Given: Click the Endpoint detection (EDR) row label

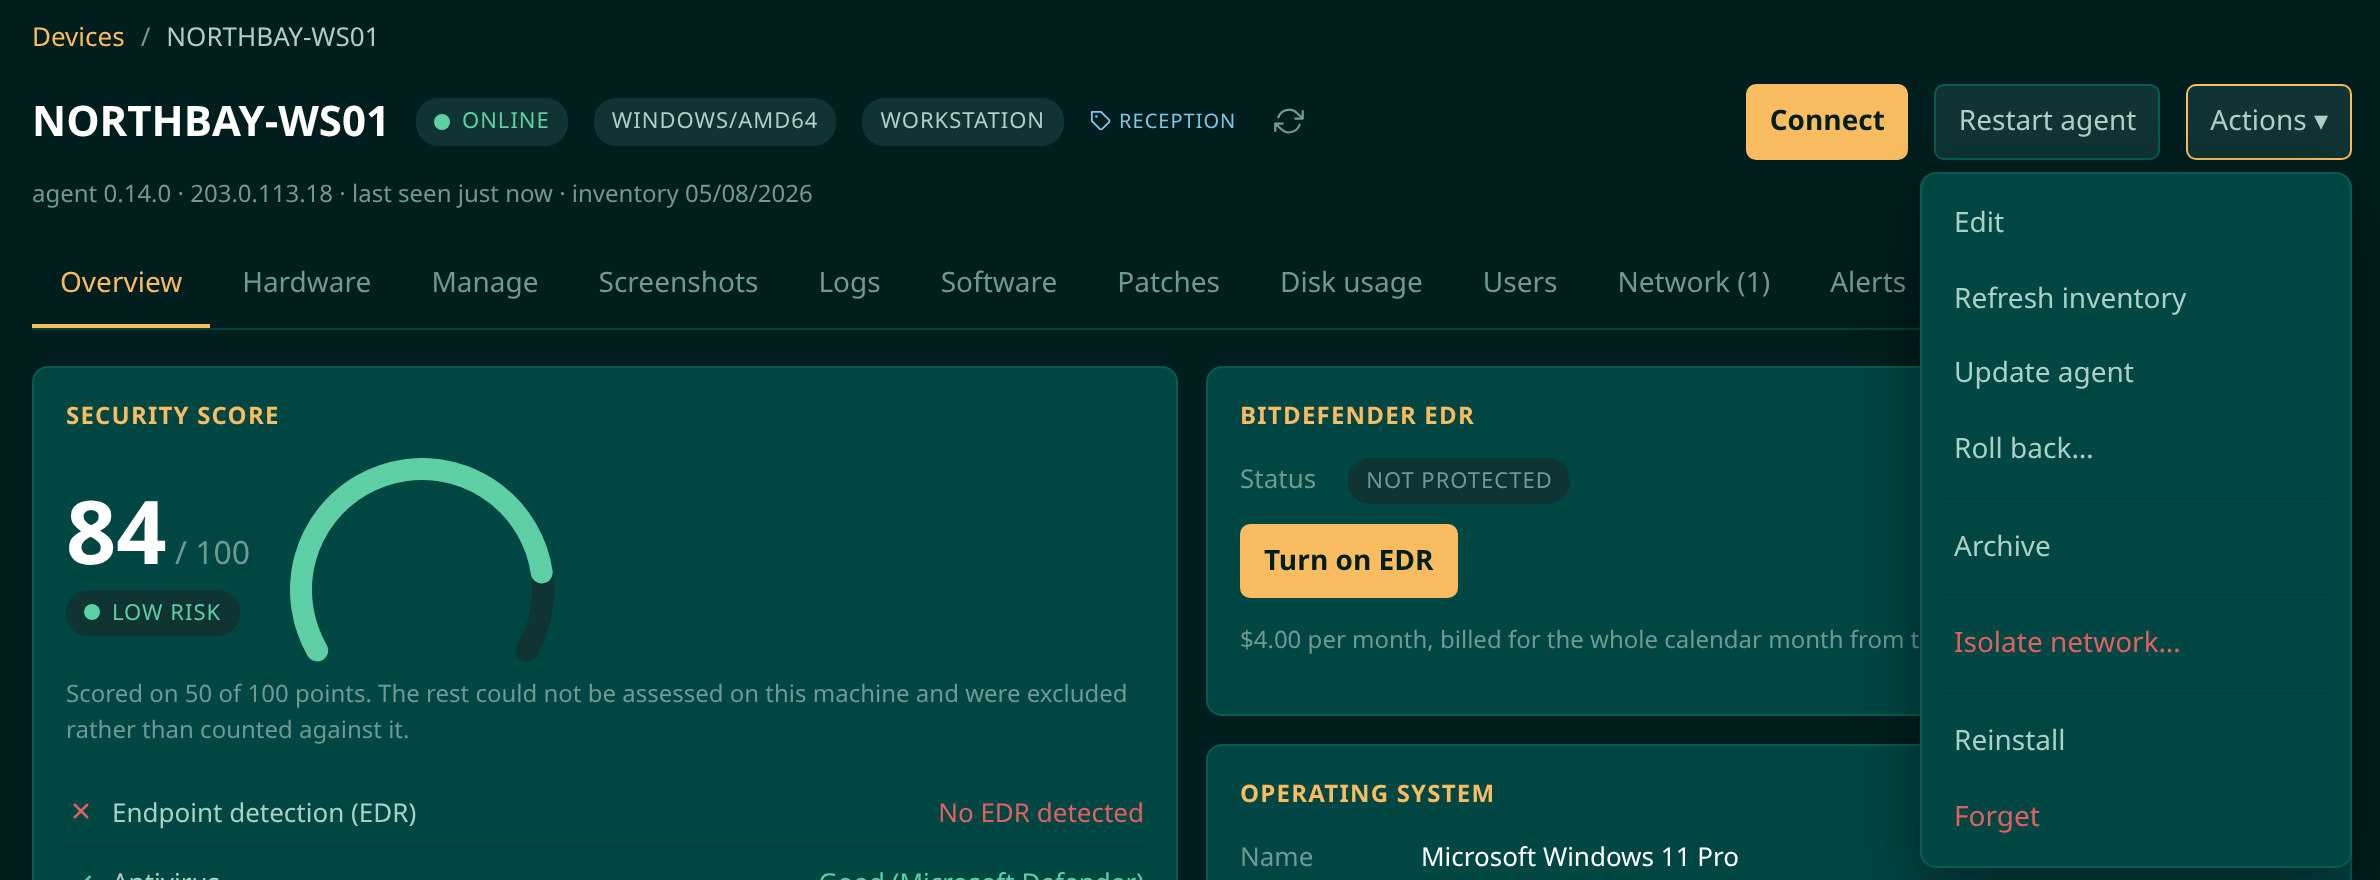Looking at the screenshot, I should click(x=264, y=812).
